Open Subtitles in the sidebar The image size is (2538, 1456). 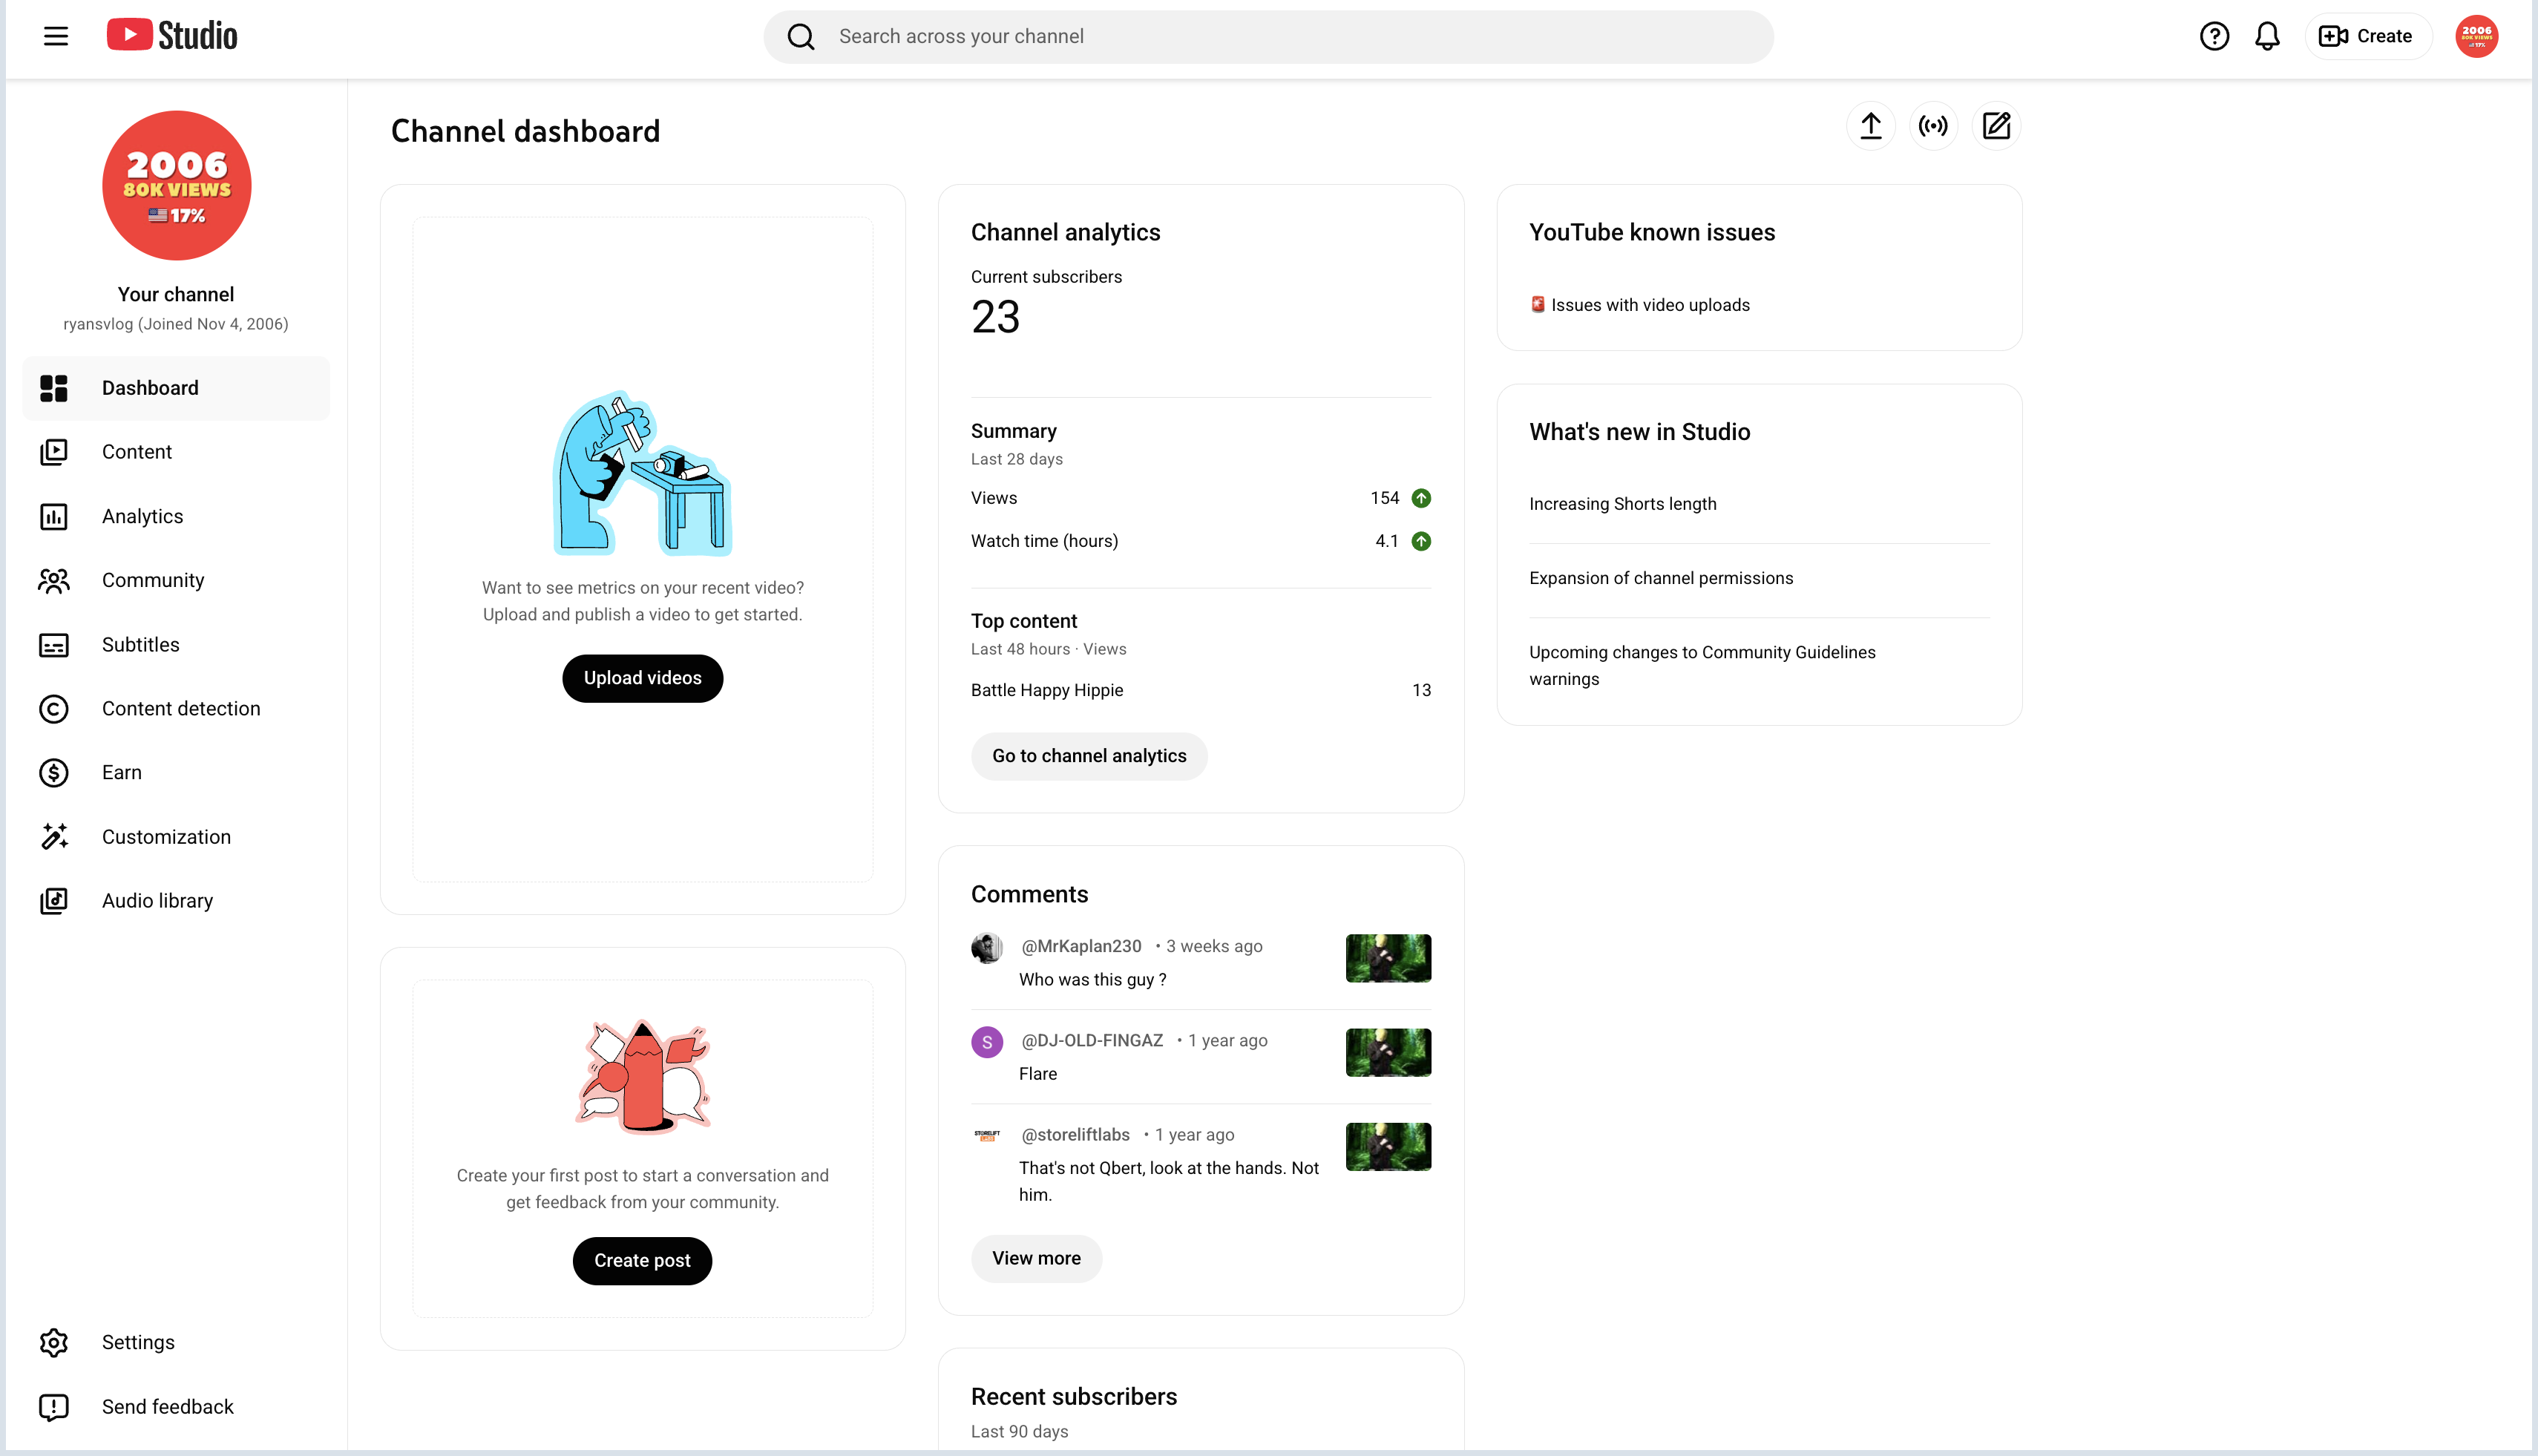pyautogui.click(x=176, y=645)
